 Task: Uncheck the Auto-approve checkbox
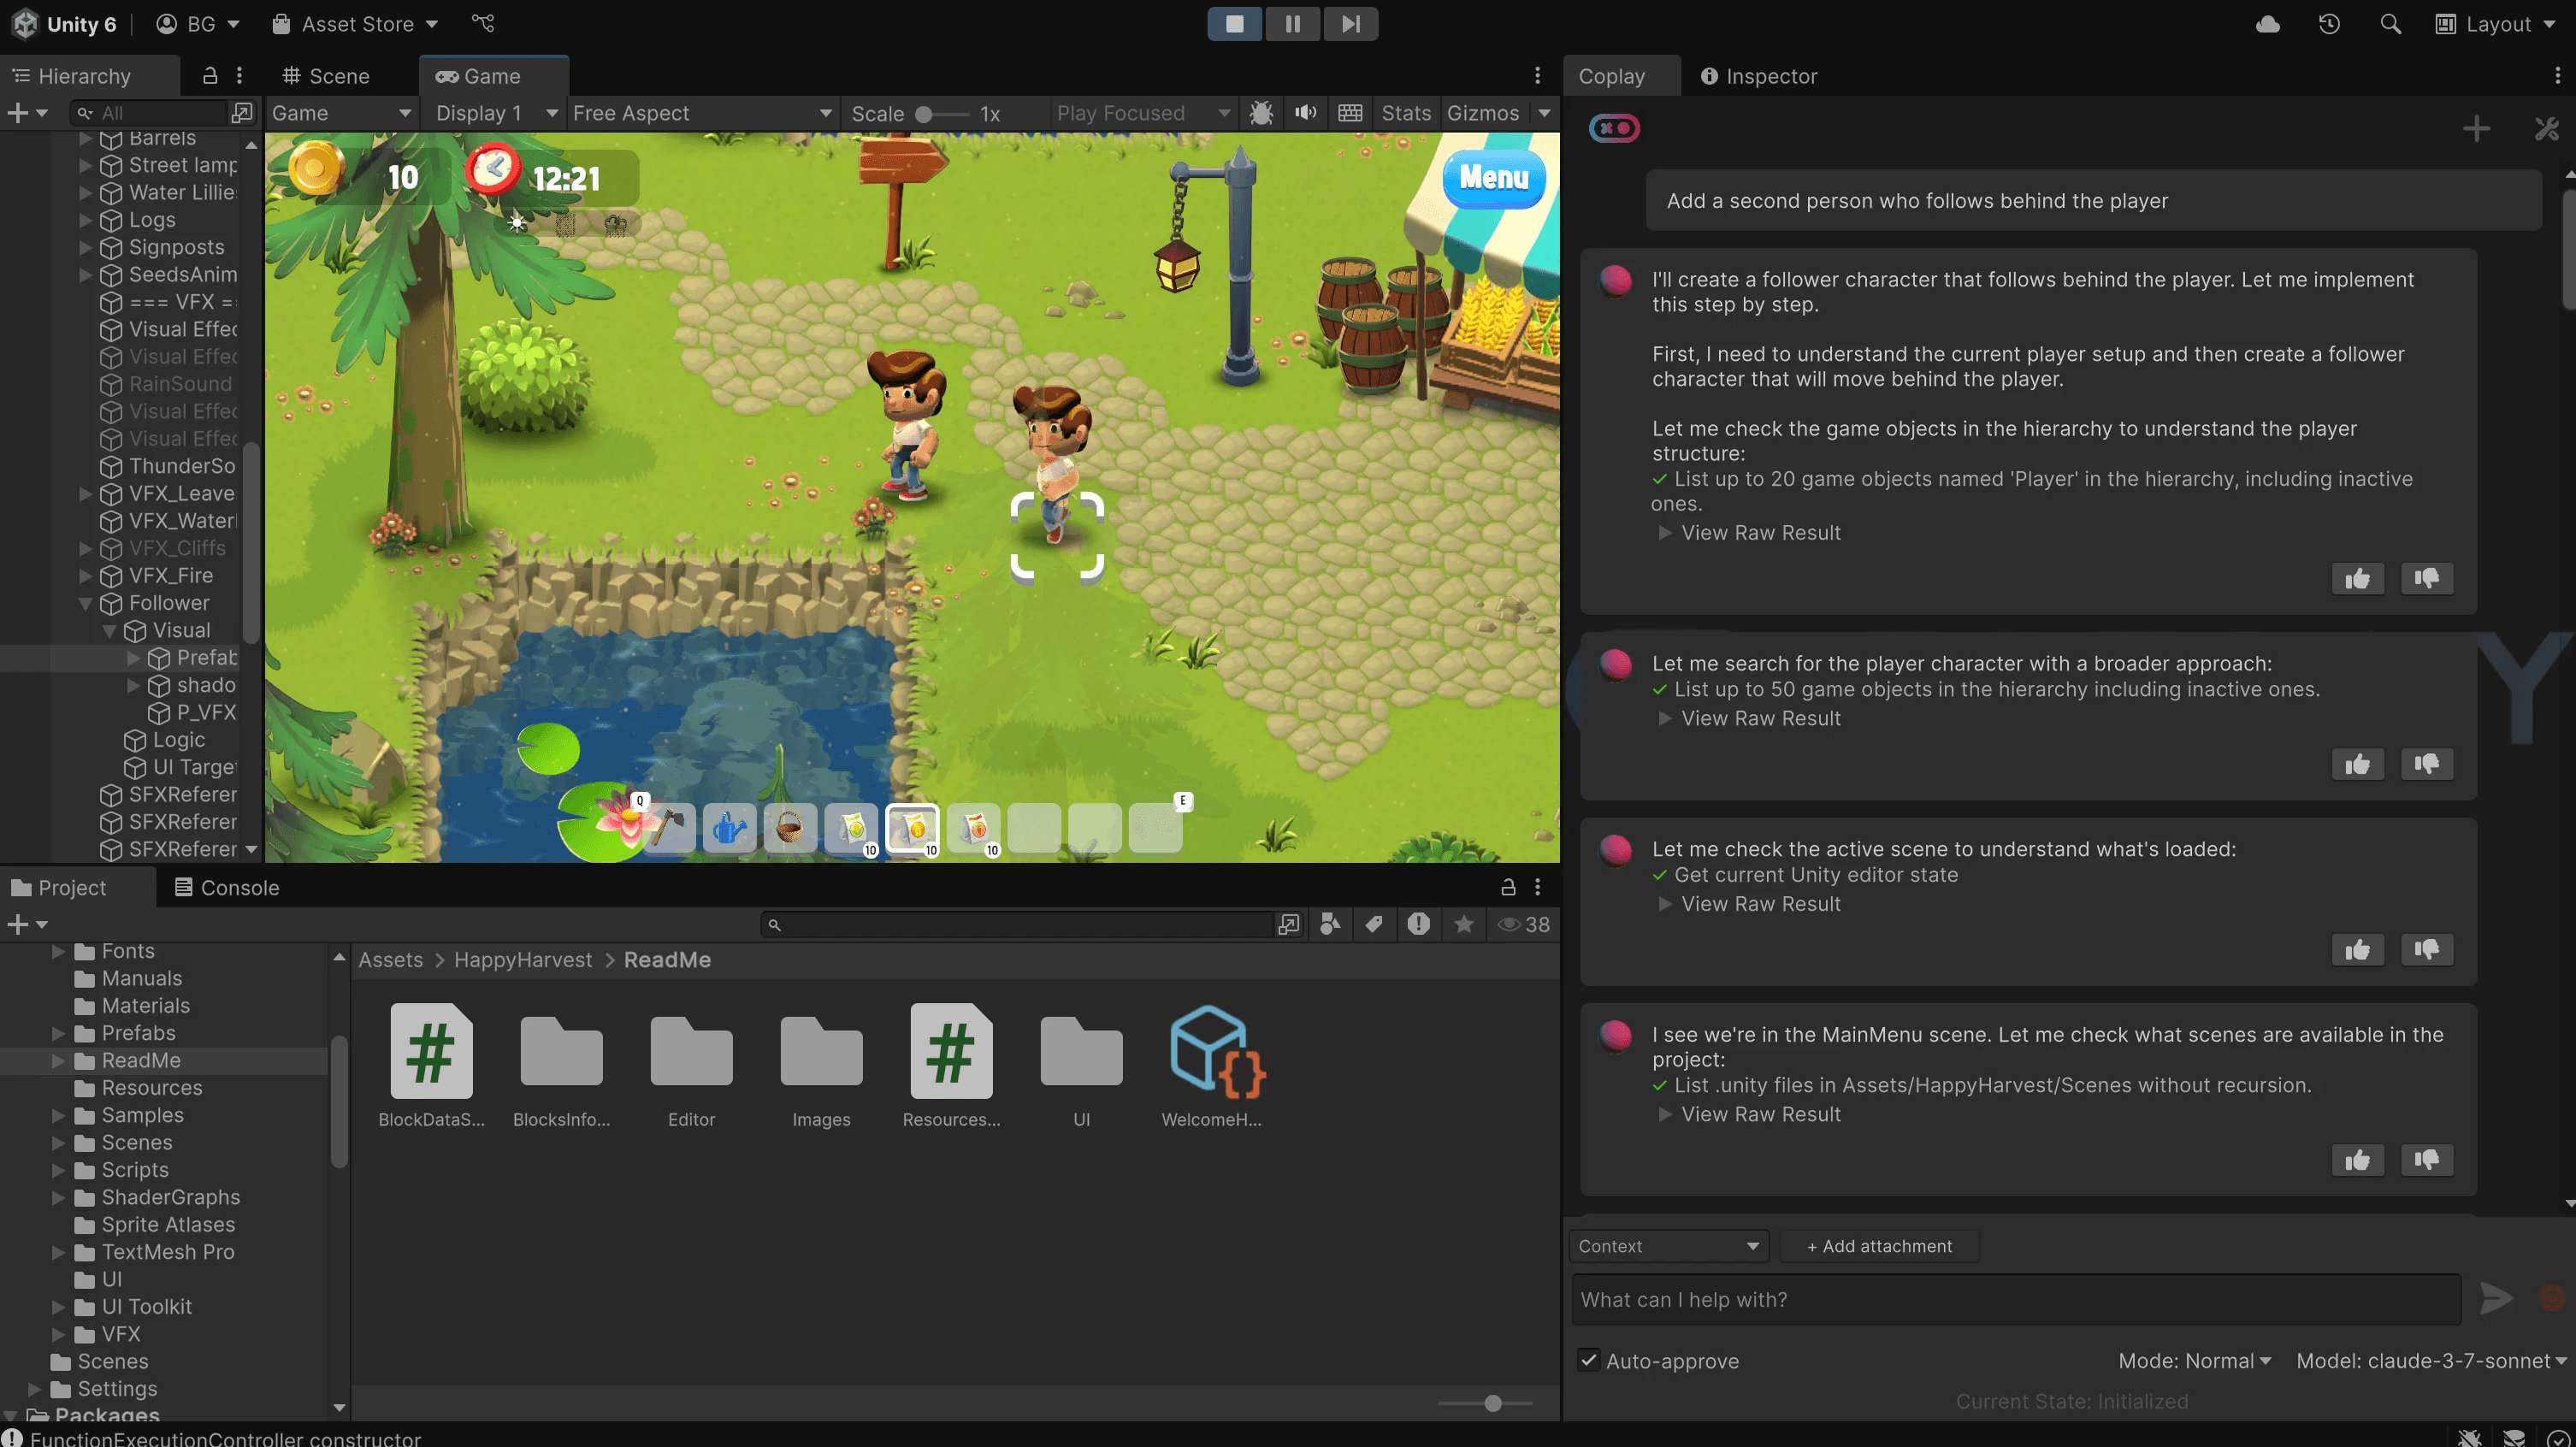[x=1588, y=1360]
